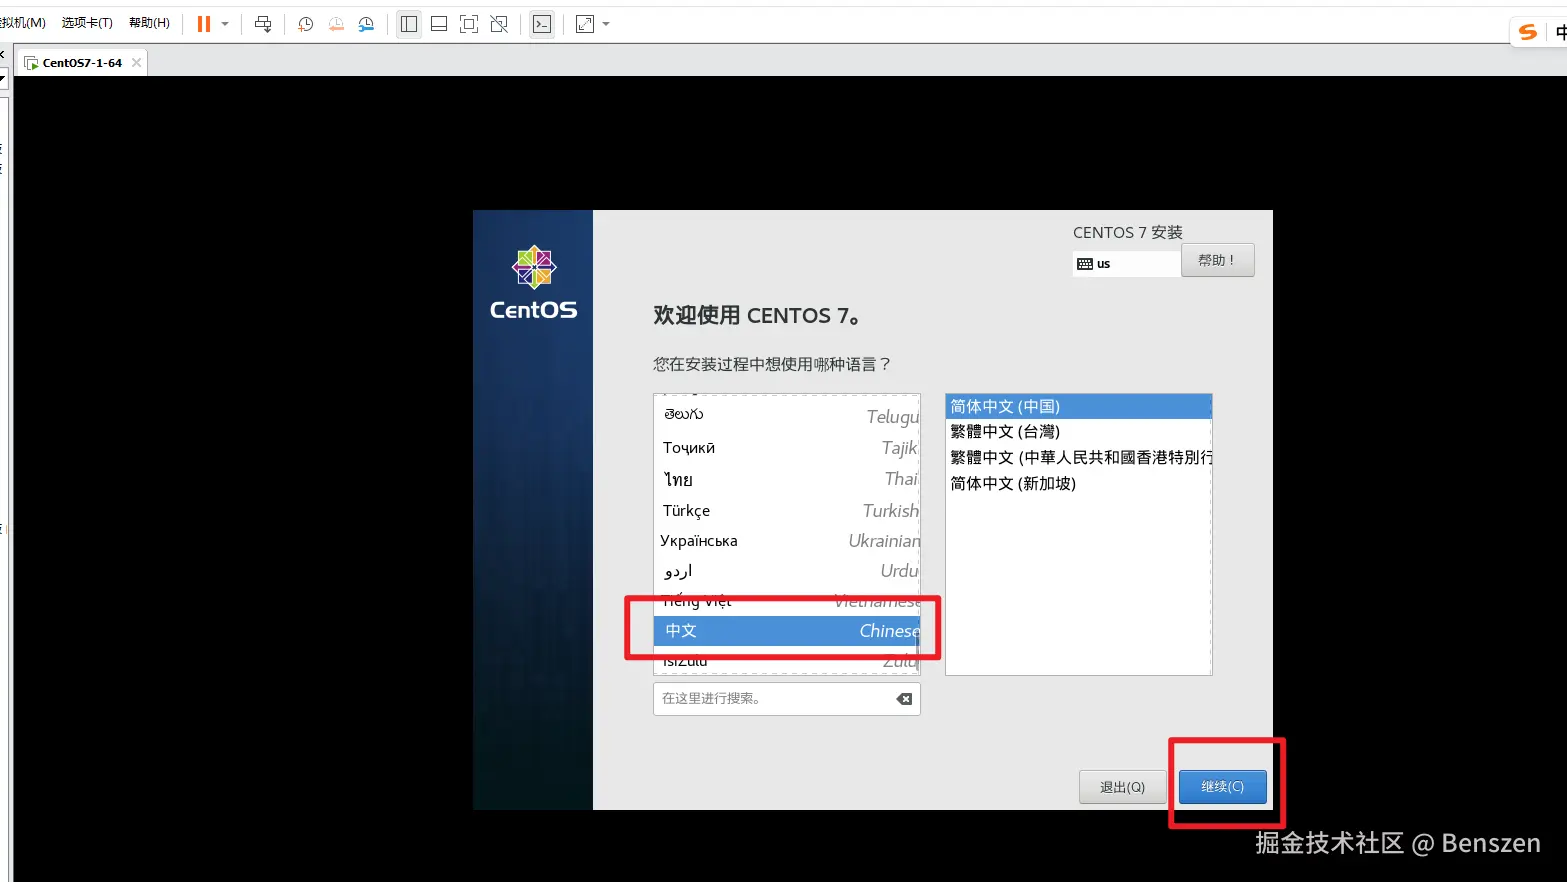Screen dimensions: 1567x882
Task: Click the 继续(C) continue button
Action: pyautogui.click(x=1222, y=787)
